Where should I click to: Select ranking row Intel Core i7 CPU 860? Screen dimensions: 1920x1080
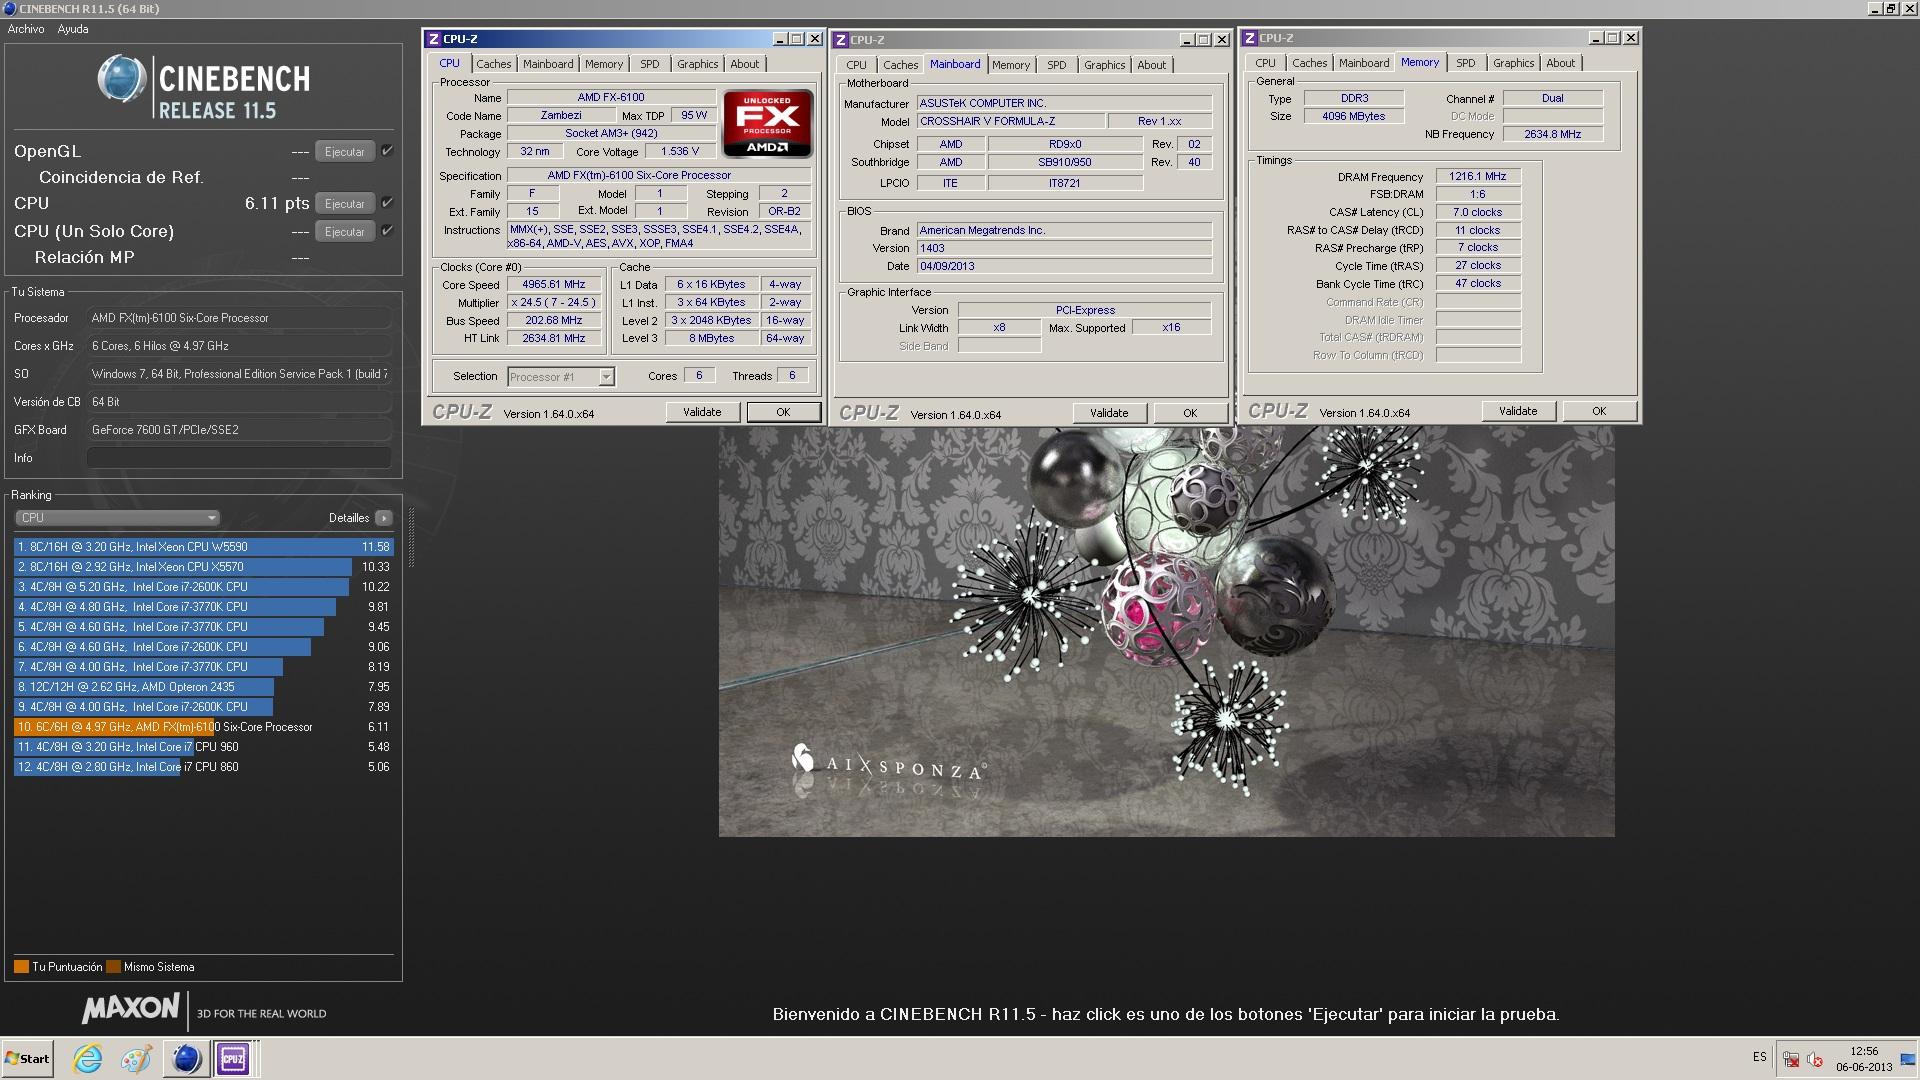pyautogui.click(x=203, y=767)
